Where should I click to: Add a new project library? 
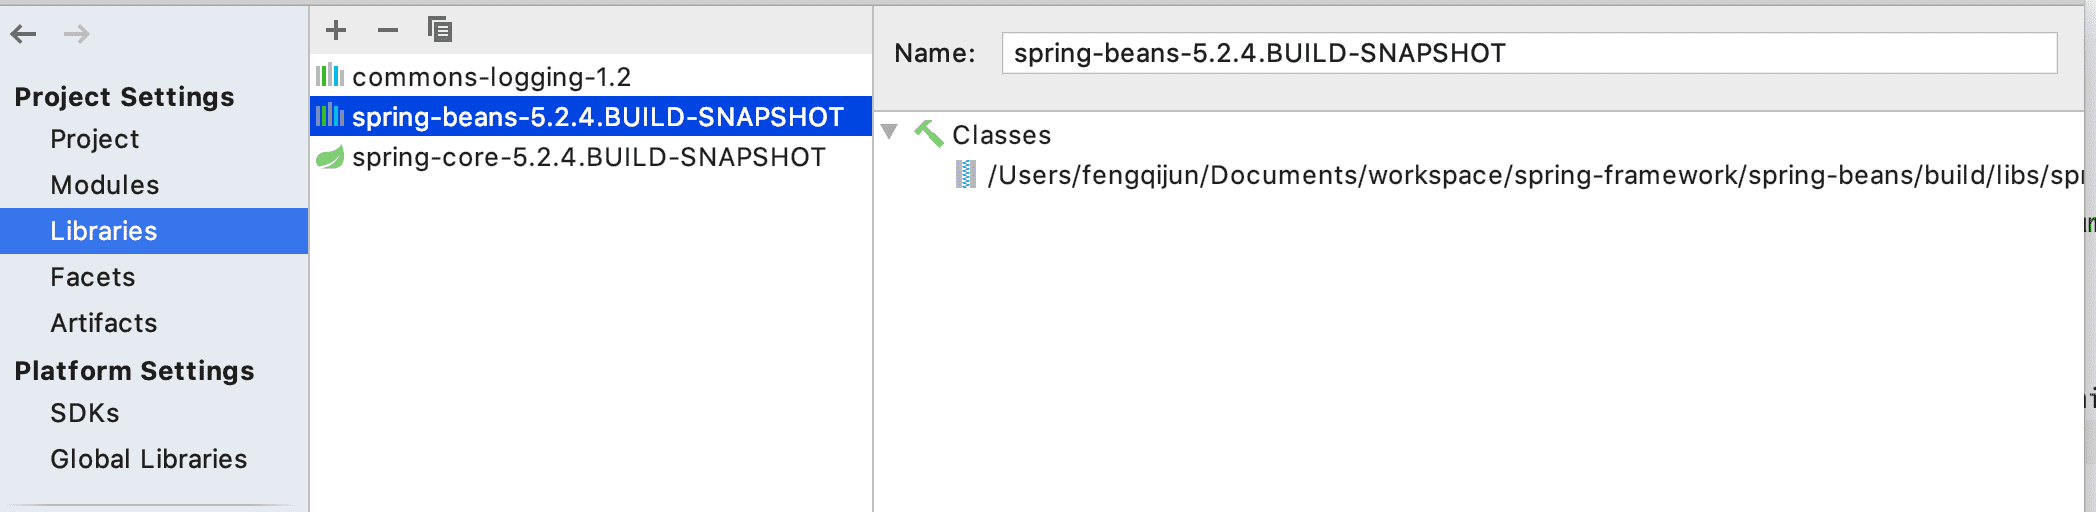click(336, 30)
